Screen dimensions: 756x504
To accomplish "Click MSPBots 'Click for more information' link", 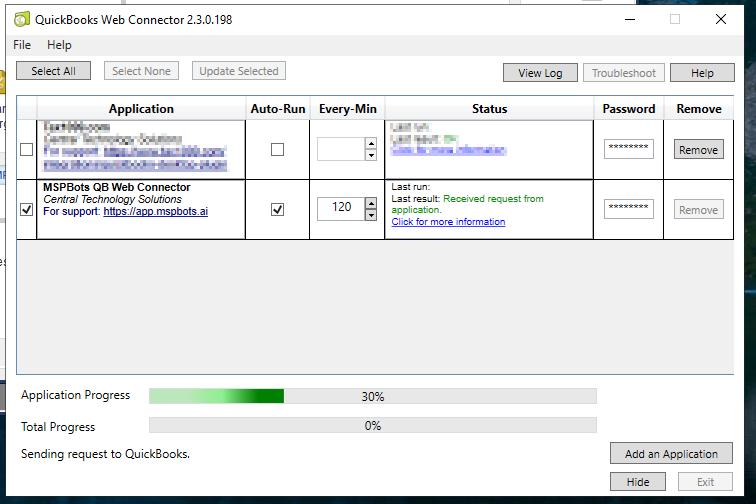I will [448, 222].
